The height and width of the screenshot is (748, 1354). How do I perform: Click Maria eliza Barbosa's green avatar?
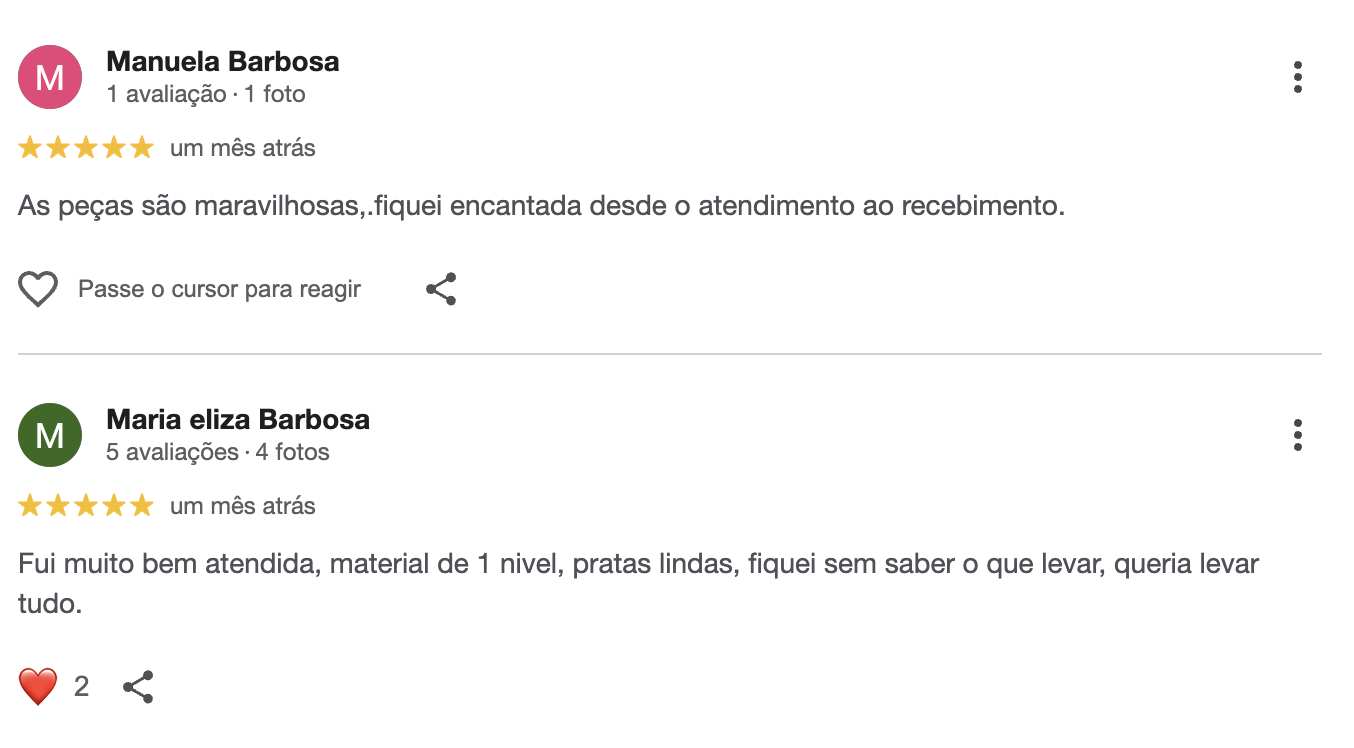point(50,435)
